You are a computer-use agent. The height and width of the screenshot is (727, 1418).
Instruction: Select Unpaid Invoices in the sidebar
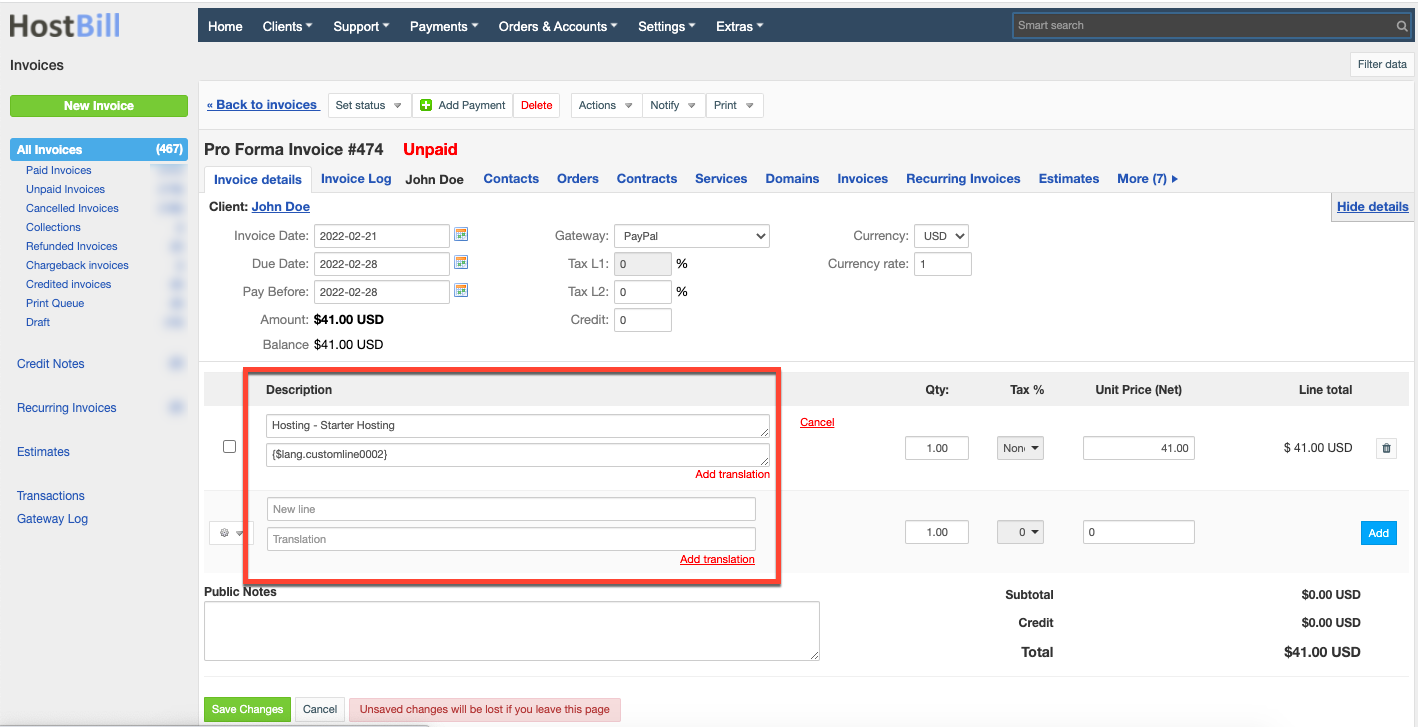65,189
